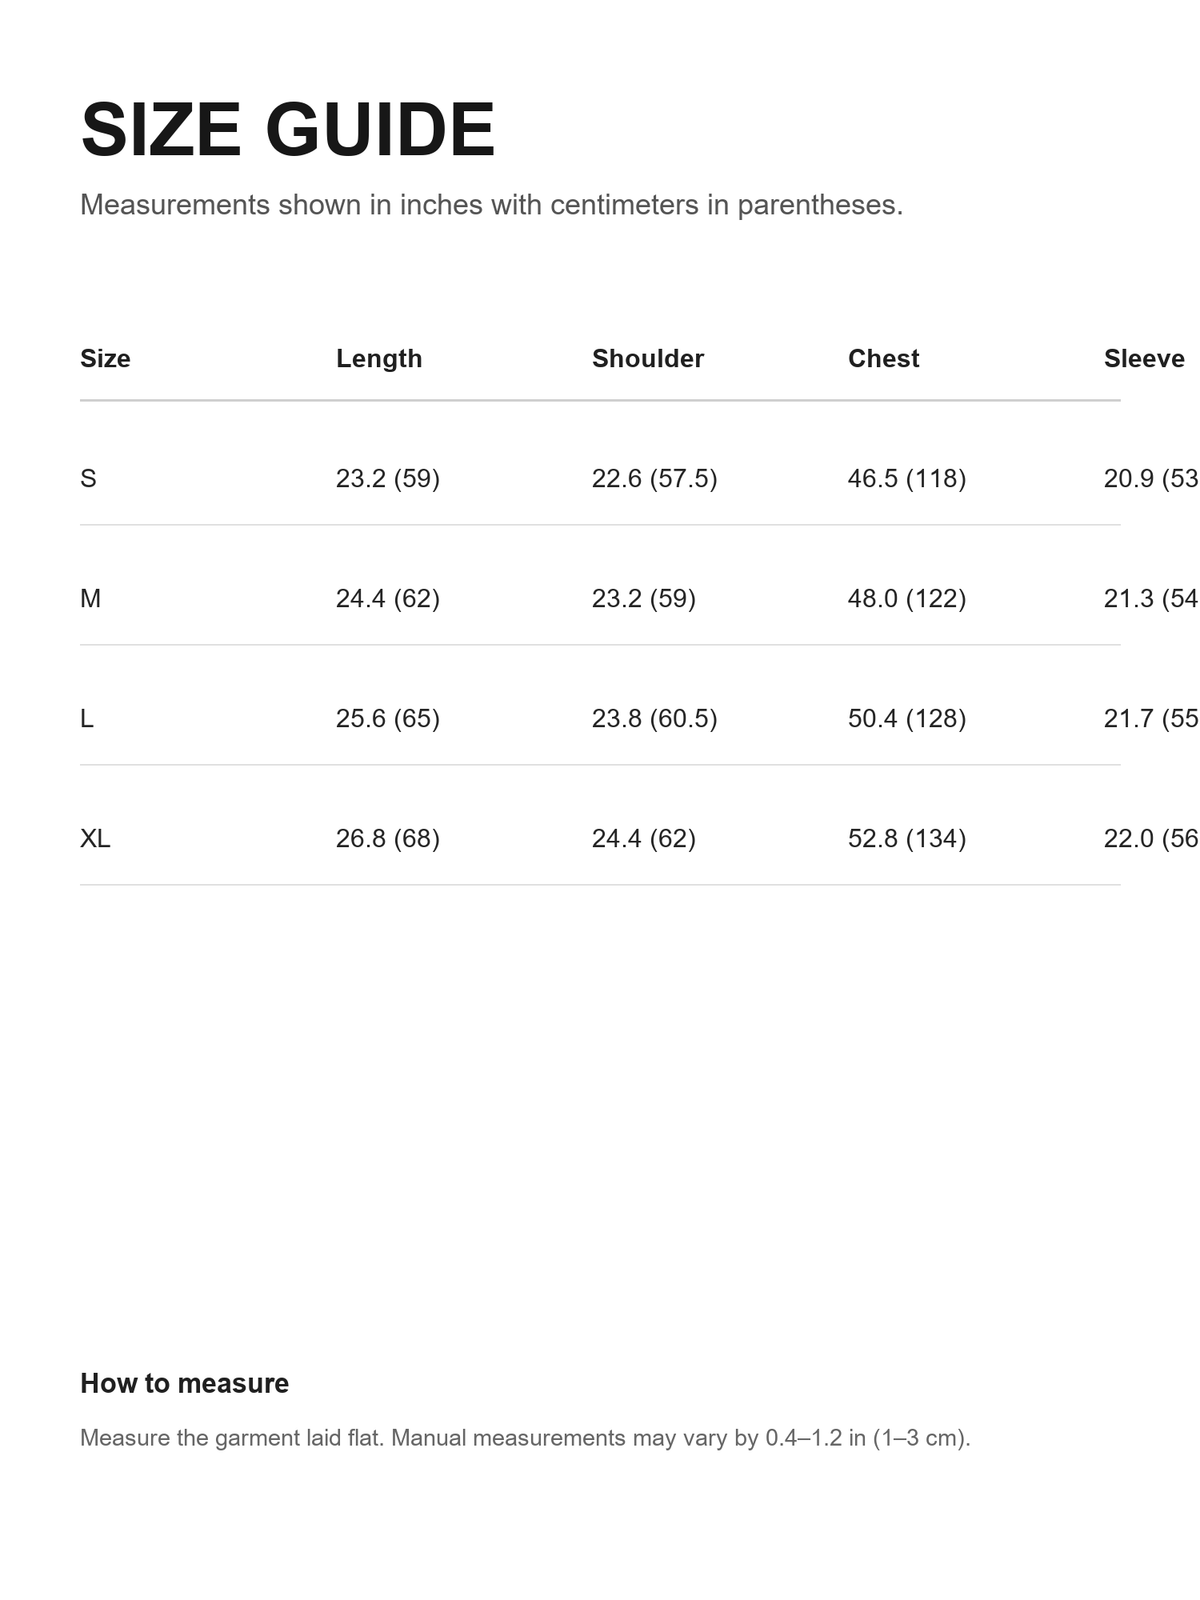Click the How to measure heading
The image size is (1200, 1600).
pyautogui.click(x=184, y=1383)
